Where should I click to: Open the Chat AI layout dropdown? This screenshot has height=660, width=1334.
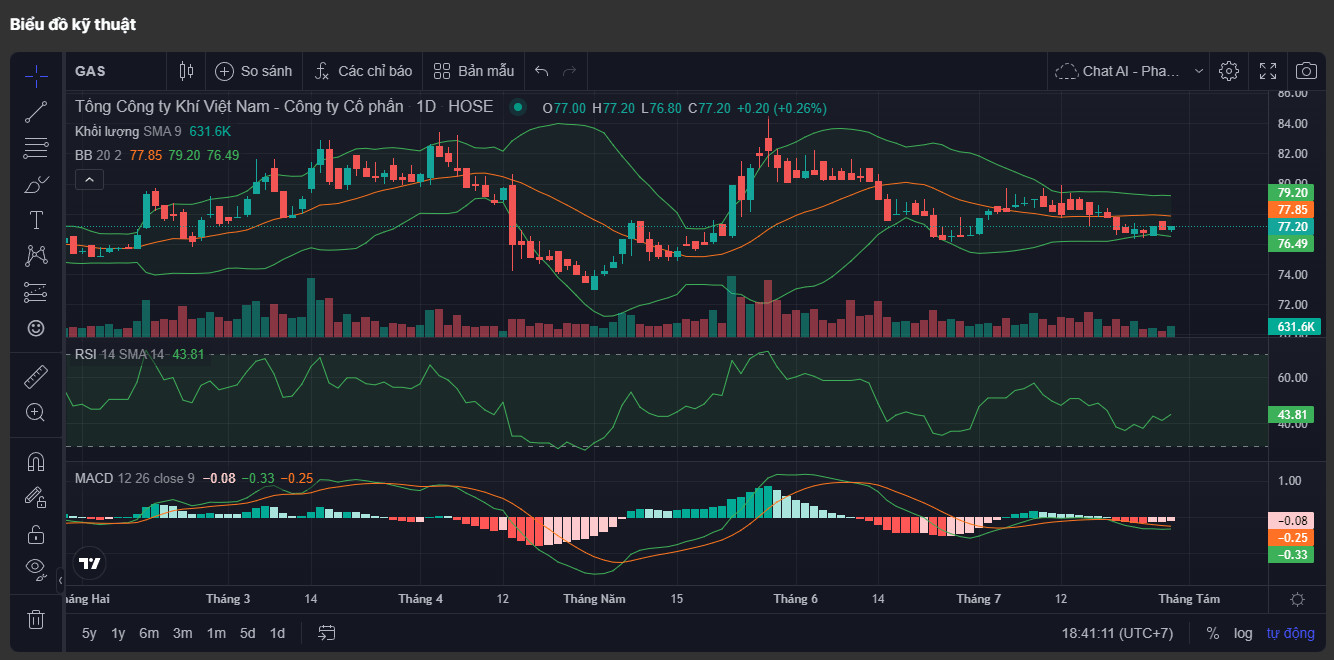(x=1131, y=71)
